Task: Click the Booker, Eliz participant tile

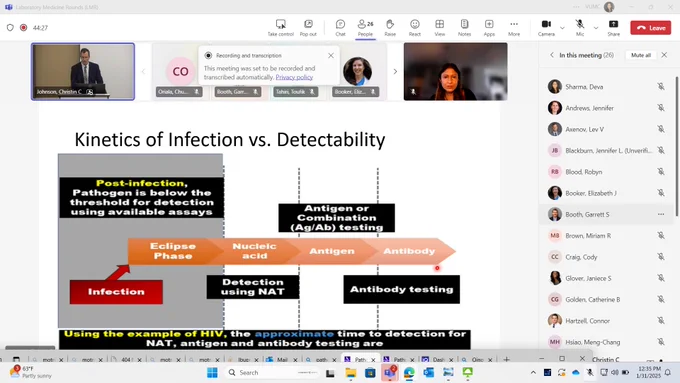Action: point(356,72)
